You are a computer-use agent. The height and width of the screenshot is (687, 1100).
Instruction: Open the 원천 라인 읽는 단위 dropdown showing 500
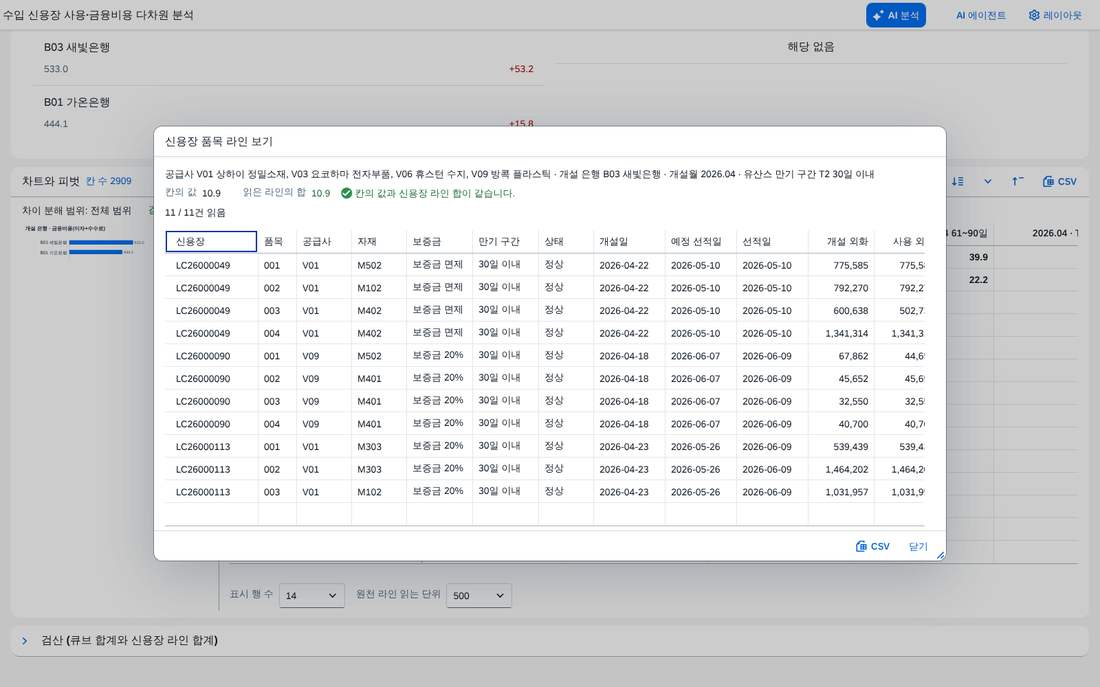pos(478,595)
